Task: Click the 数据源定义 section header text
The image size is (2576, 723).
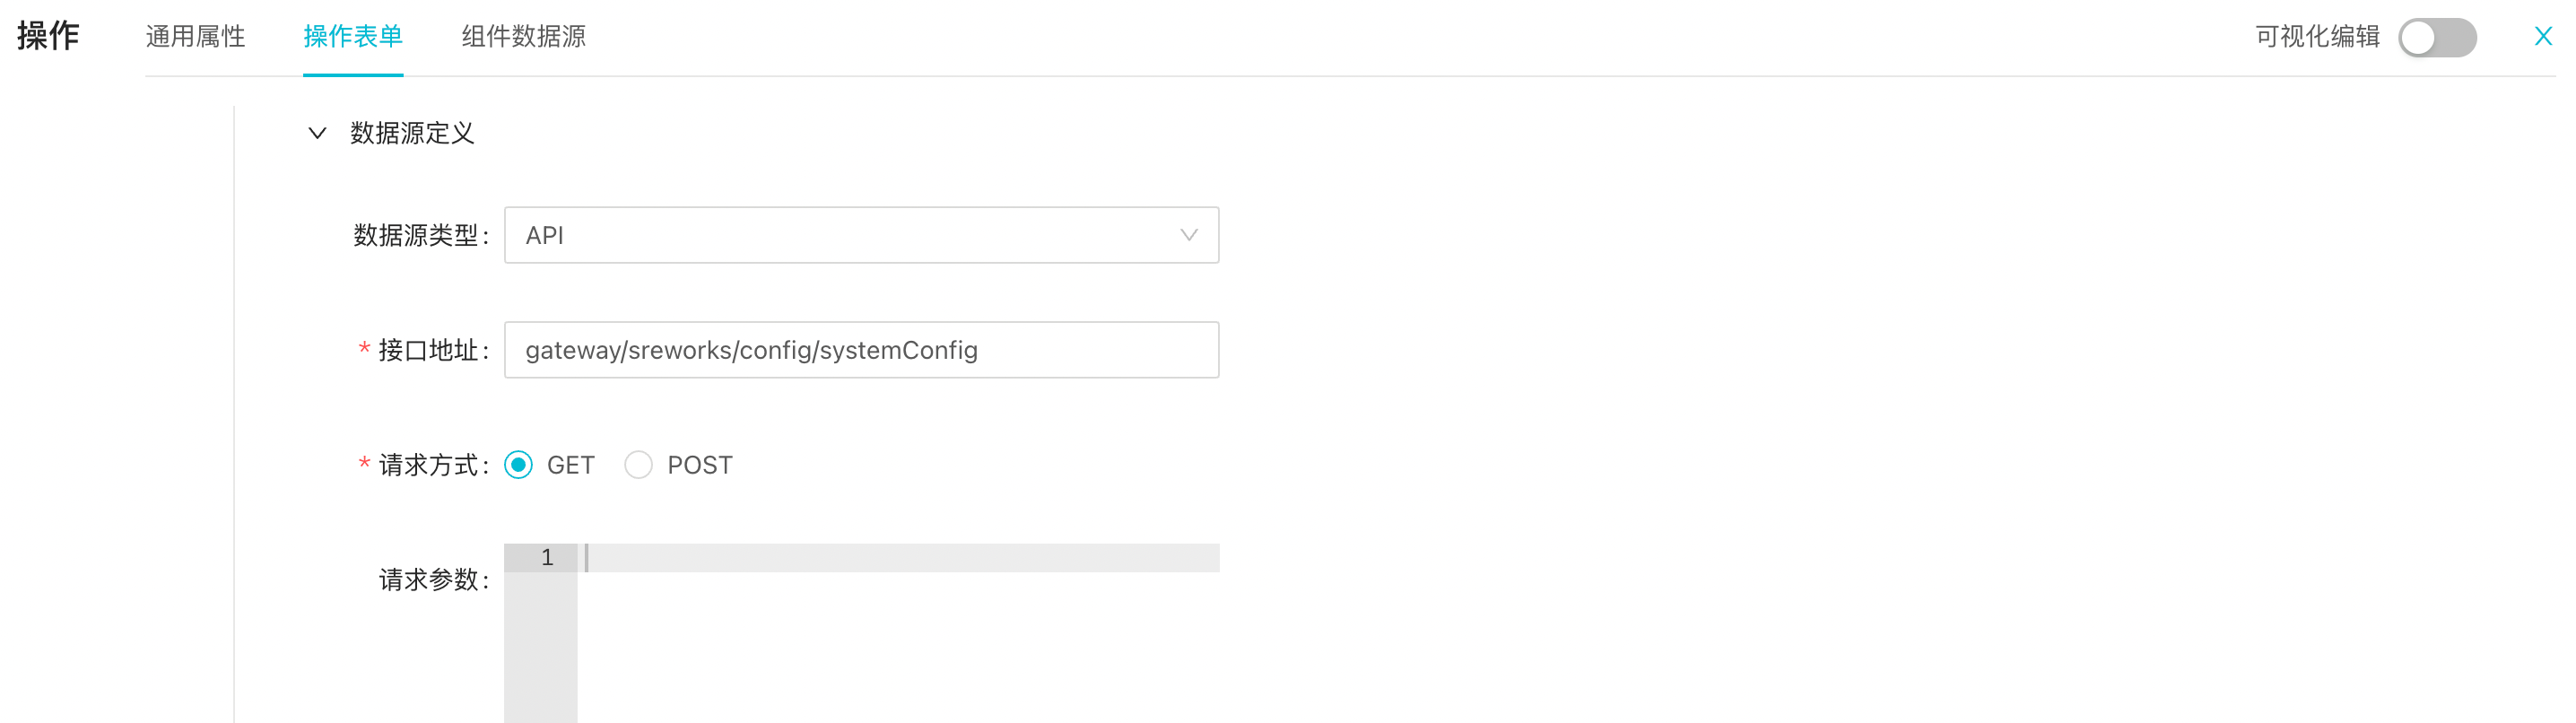Action: click(x=412, y=133)
